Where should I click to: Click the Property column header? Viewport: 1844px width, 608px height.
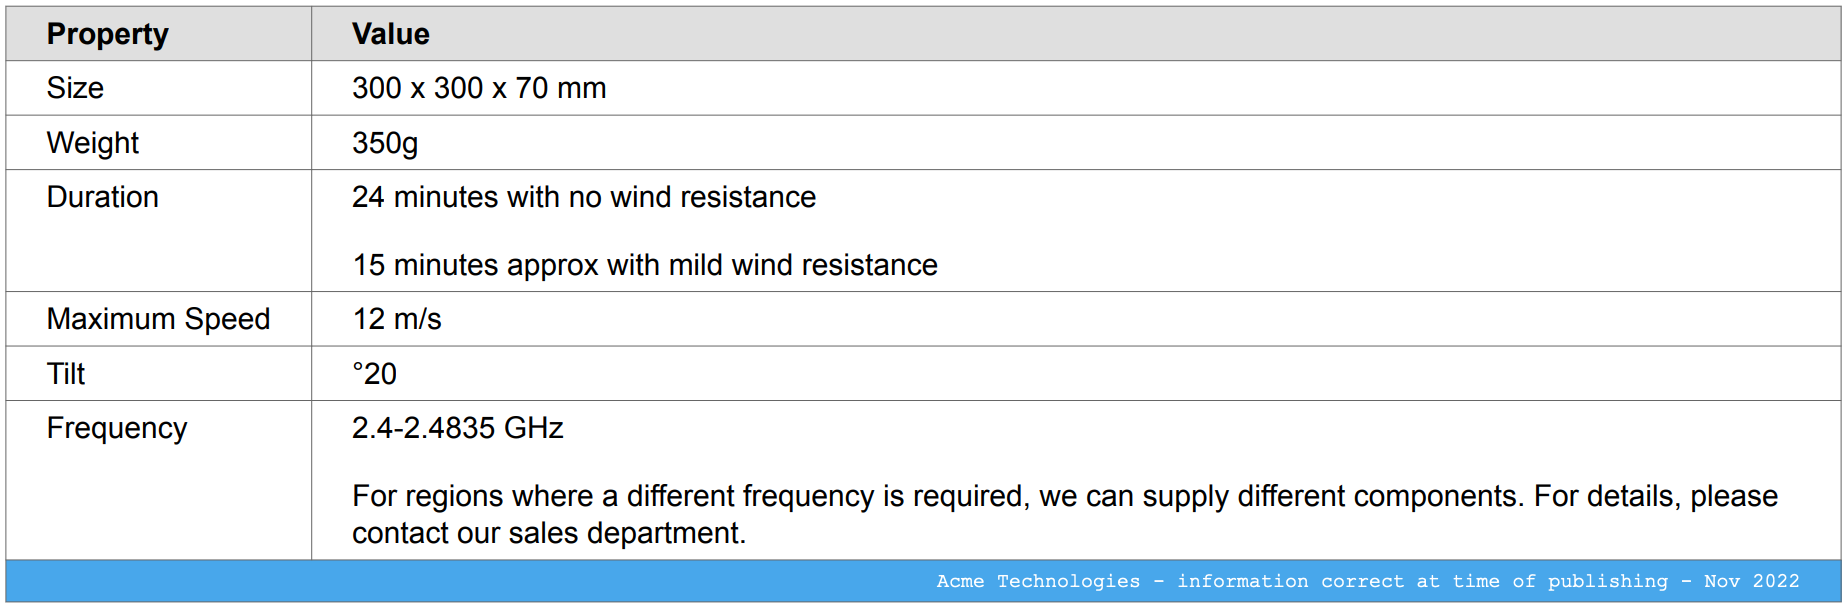[x=107, y=34]
